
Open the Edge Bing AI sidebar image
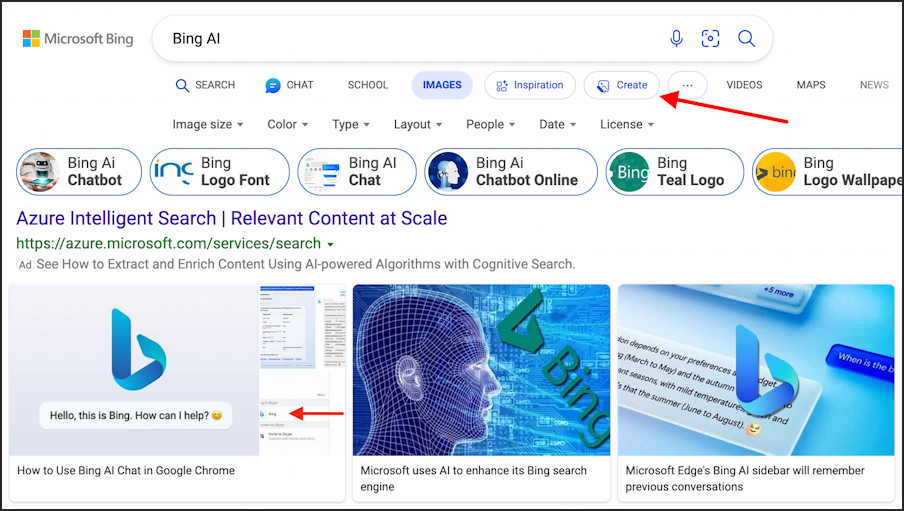[756, 370]
